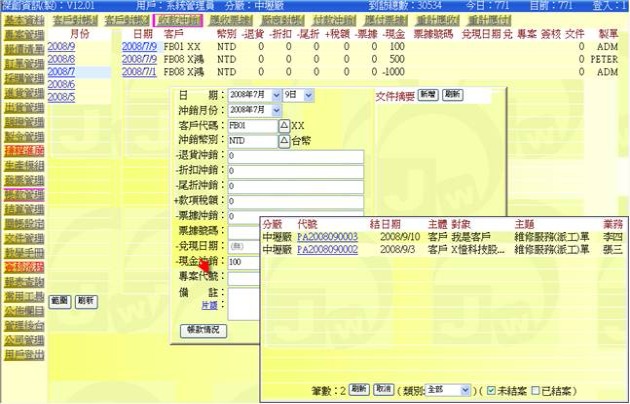Image resolution: width=630 pixels, height=404 pixels.
Task: Click 取消 button in the project popup
Action: click(x=384, y=389)
